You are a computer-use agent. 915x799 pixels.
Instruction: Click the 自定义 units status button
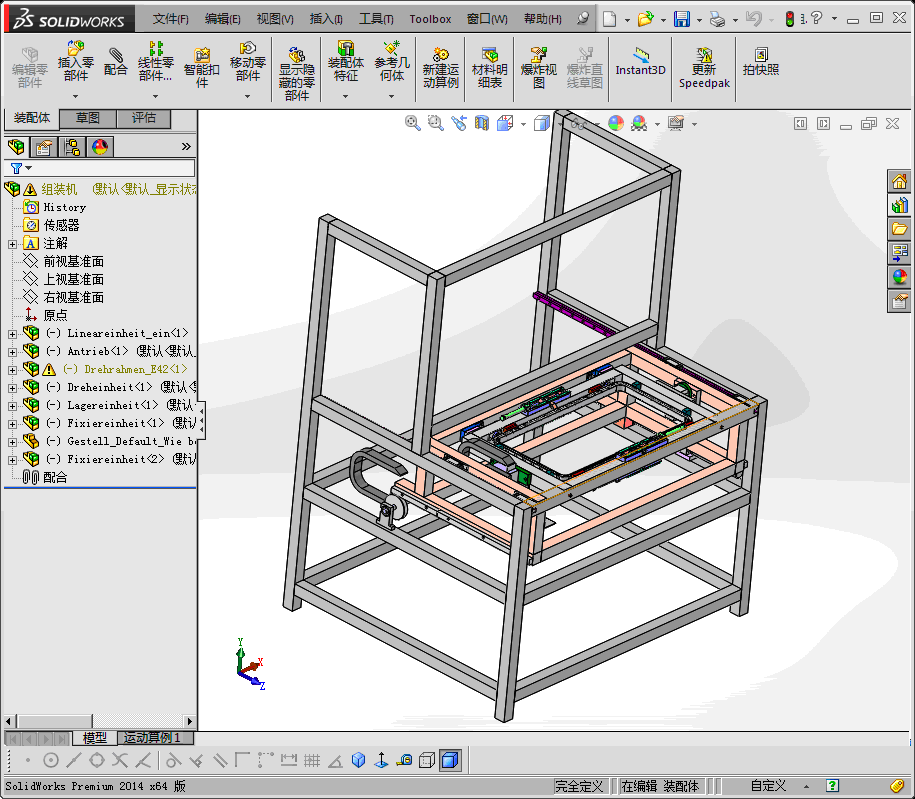coord(768,786)
